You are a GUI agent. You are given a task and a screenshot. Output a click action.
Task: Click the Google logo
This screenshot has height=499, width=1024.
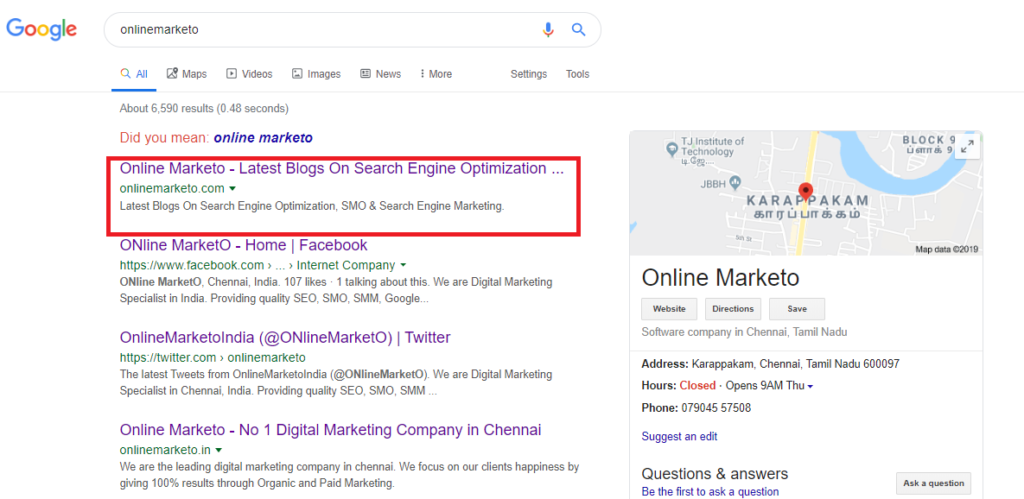42,30
